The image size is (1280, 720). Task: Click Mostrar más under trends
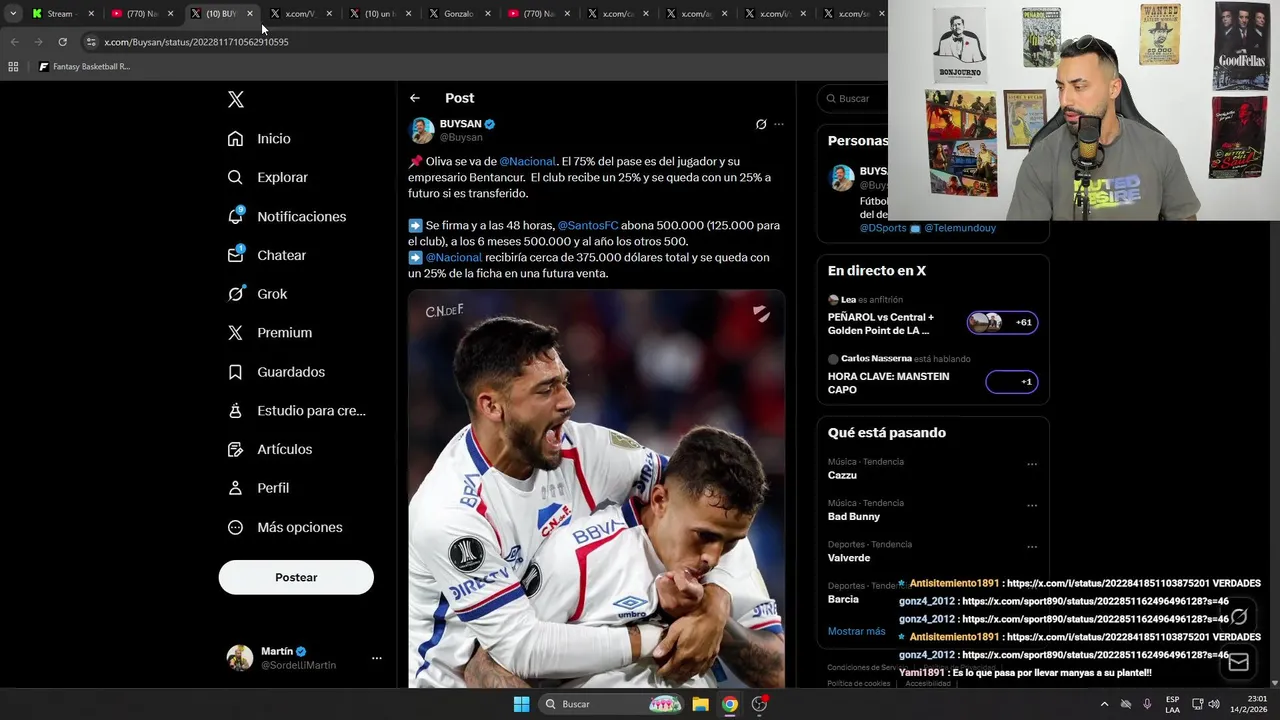[856, 631]
